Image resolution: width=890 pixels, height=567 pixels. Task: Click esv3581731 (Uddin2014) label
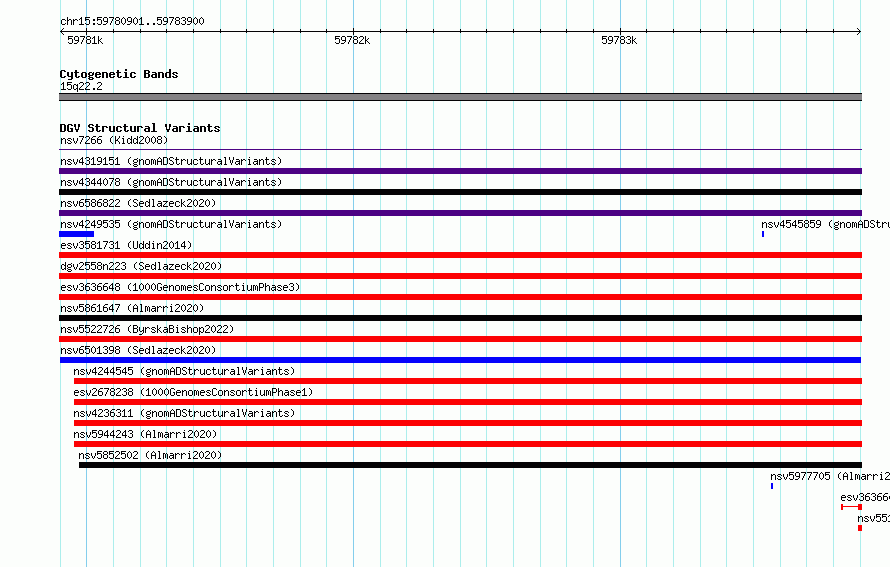point(126,245)
